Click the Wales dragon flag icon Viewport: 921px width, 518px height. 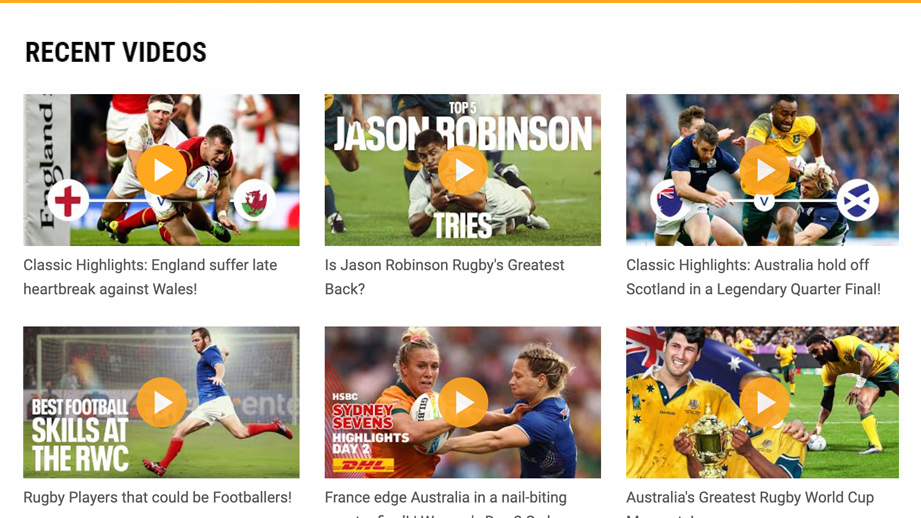[x=255, y=201]
